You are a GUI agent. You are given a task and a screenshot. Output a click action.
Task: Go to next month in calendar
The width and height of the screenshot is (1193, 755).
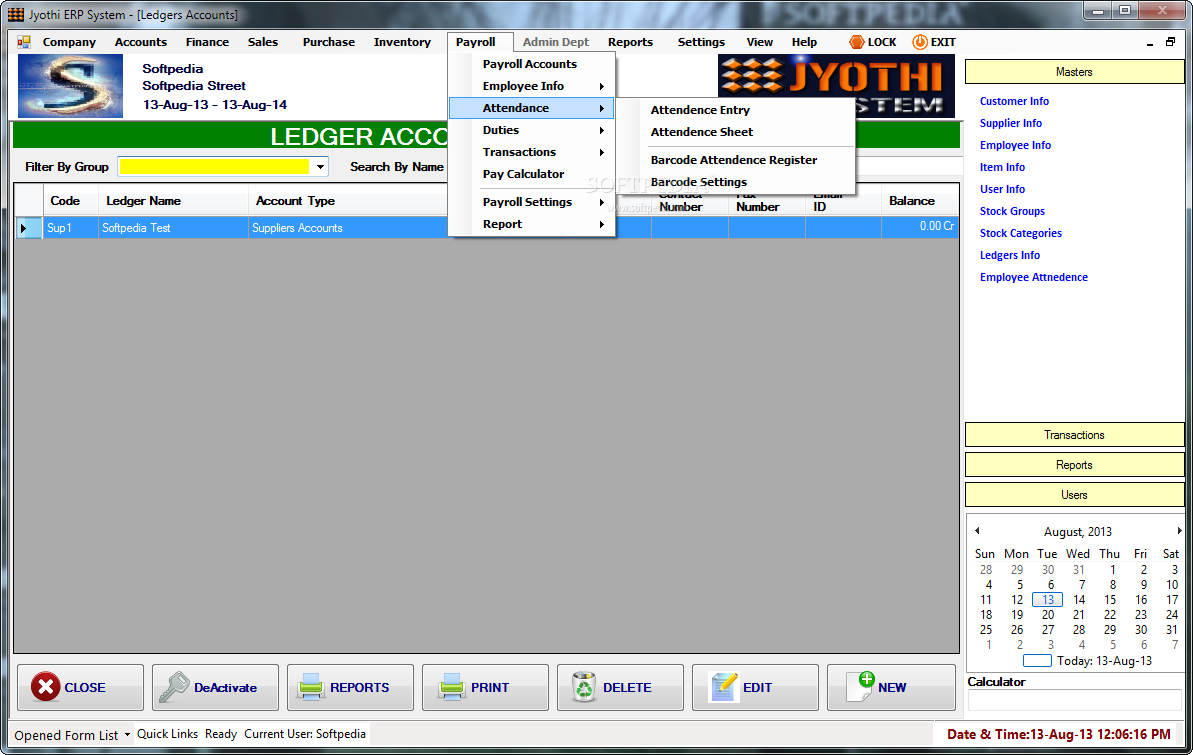[x=1179, y=530]
